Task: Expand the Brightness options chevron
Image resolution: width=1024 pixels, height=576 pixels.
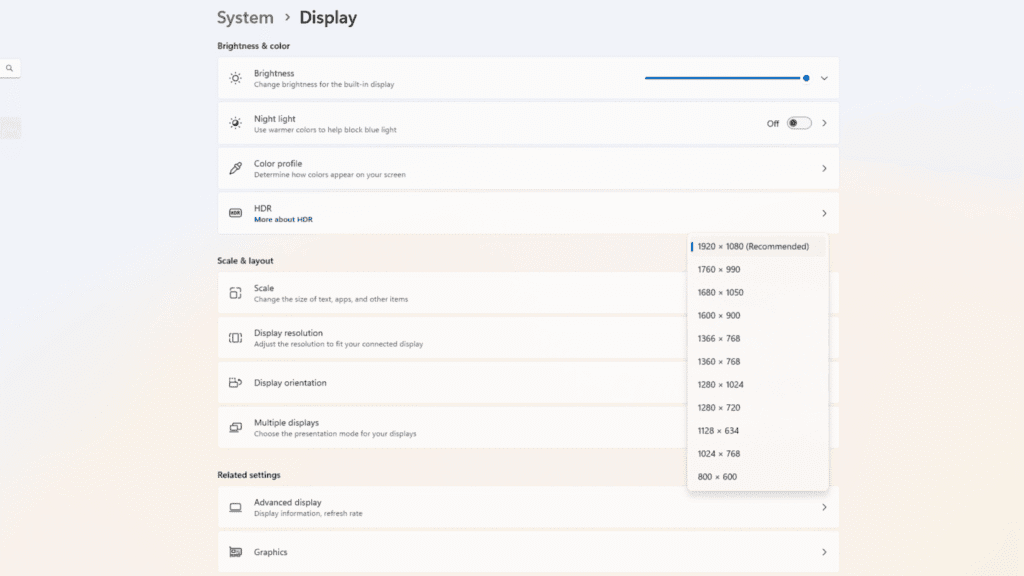Action: (x=824, y=78)
